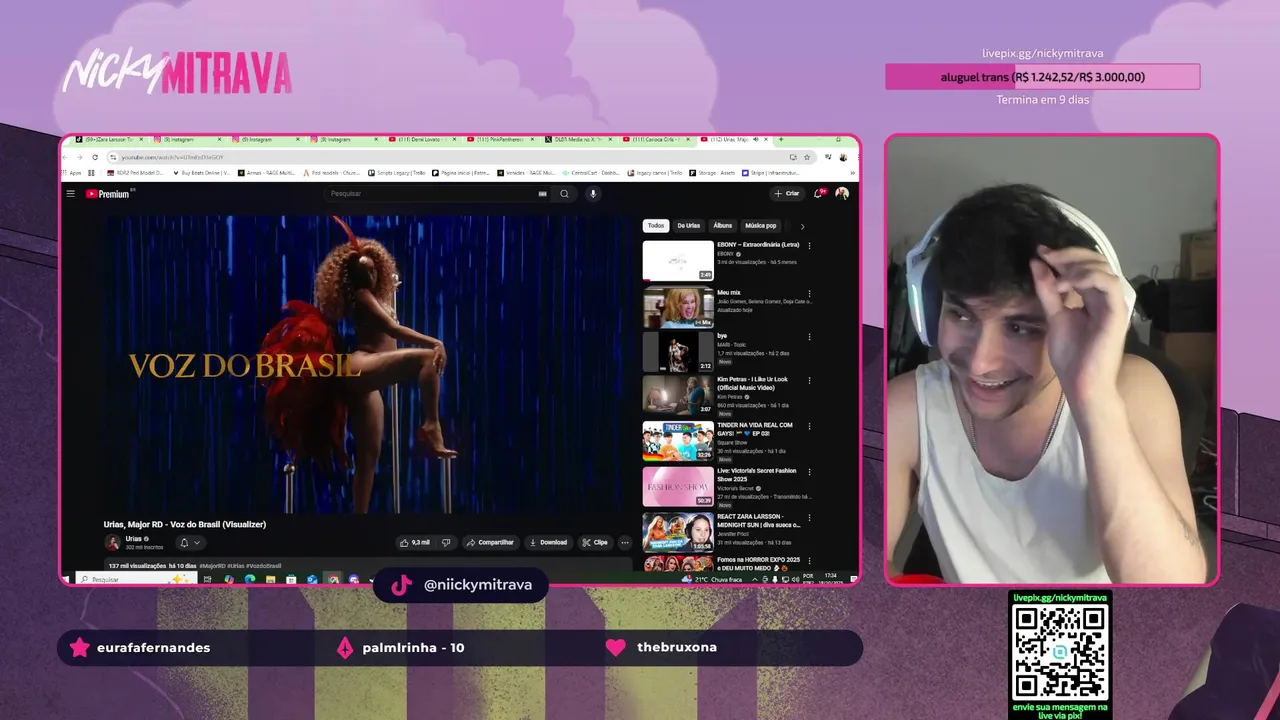Switch to the DLBR Media X tab
1280x720 pixels.
pos(577,139)
